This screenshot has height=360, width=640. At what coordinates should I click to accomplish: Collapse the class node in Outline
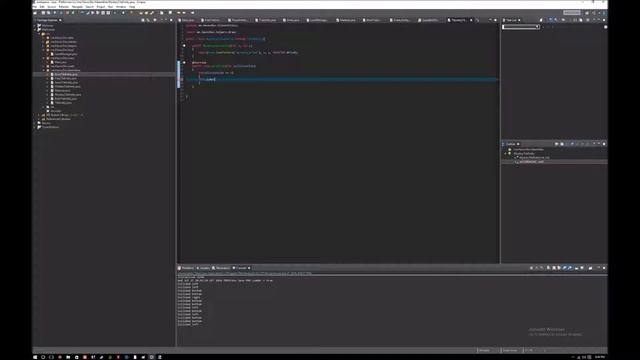pos(505,153)
